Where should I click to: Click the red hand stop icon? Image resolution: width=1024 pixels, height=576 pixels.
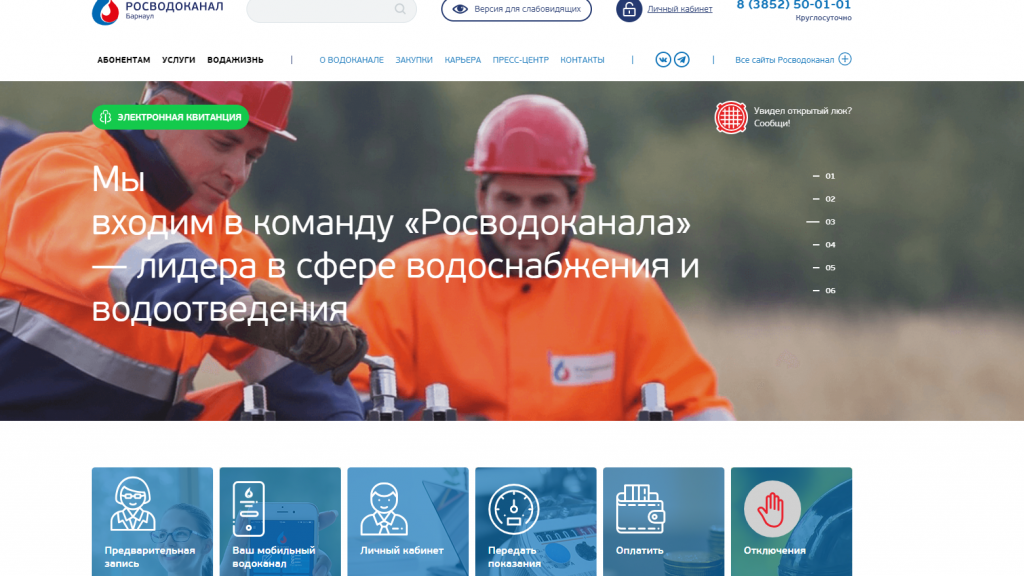pos(772,509)
